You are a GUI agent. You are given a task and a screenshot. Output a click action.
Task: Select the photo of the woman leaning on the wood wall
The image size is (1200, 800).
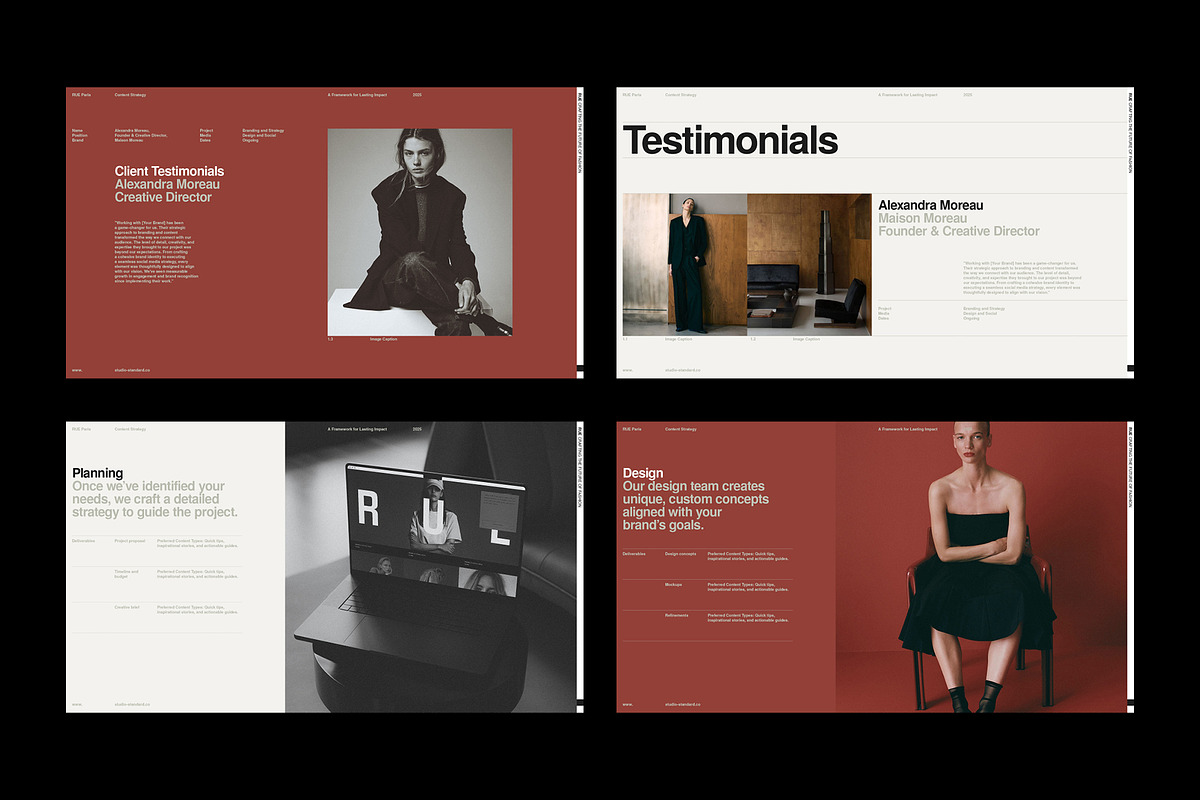(x=685, y=264)
